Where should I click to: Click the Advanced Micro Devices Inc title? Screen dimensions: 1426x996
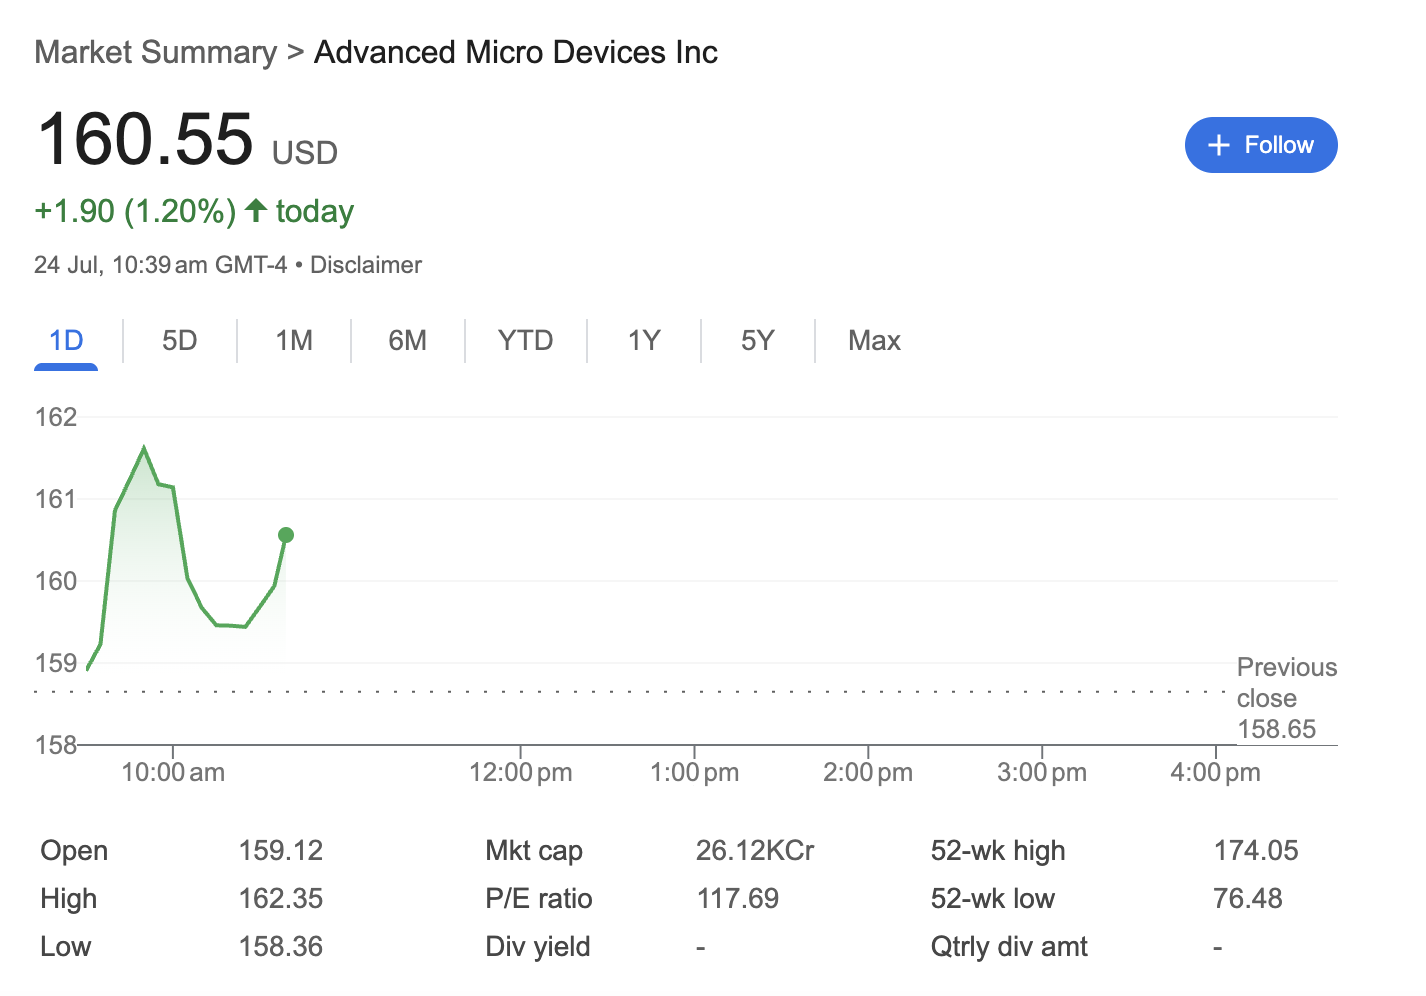point(516,52)
